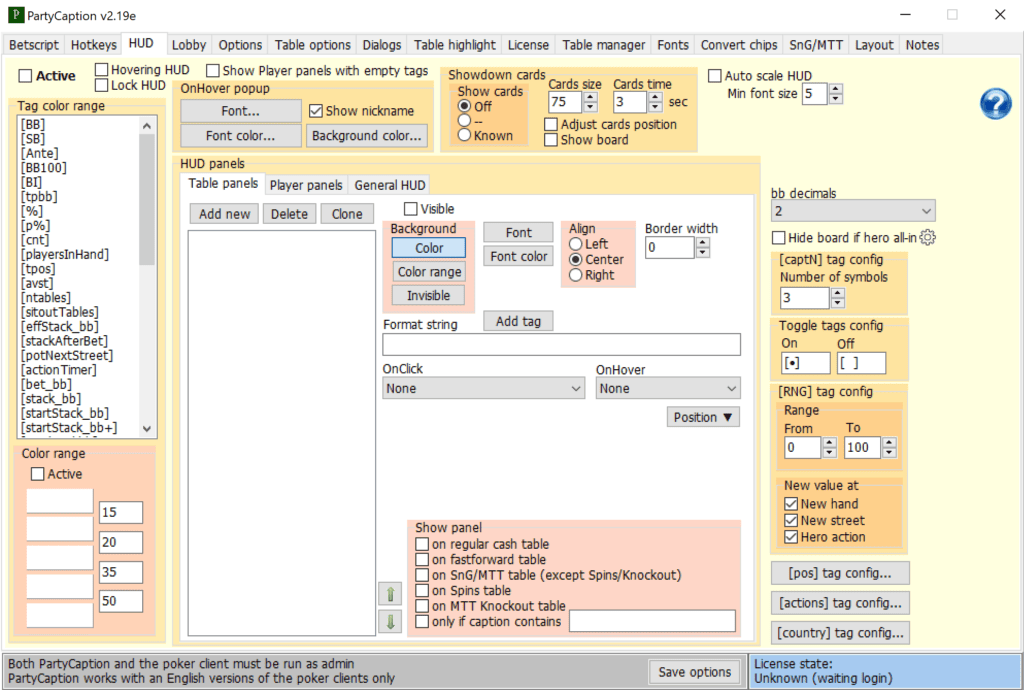Click the PartyCaption app icon in title bar
The image size is (1024, 690).
pos(16,15)
